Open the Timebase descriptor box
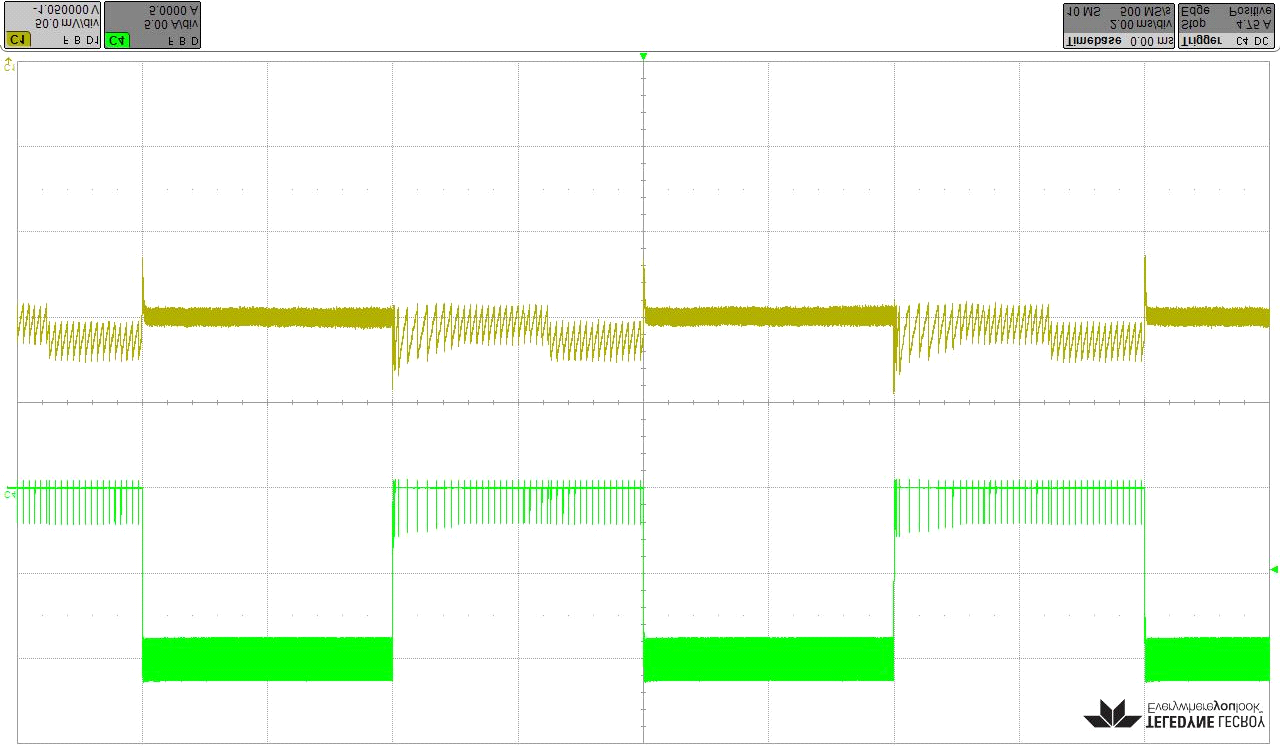Image resolution: width=1280 pixels, height=747 pixels. 1118,25
